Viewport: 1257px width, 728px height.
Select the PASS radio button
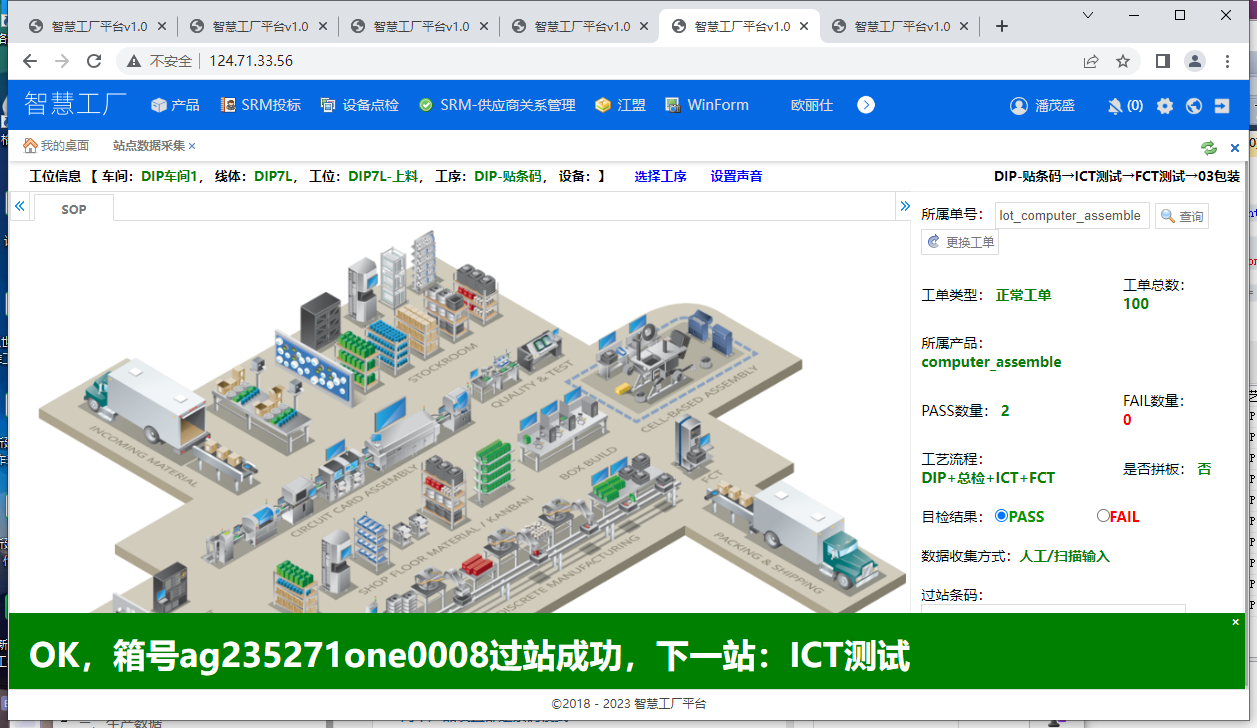(x=1001, y=516)
